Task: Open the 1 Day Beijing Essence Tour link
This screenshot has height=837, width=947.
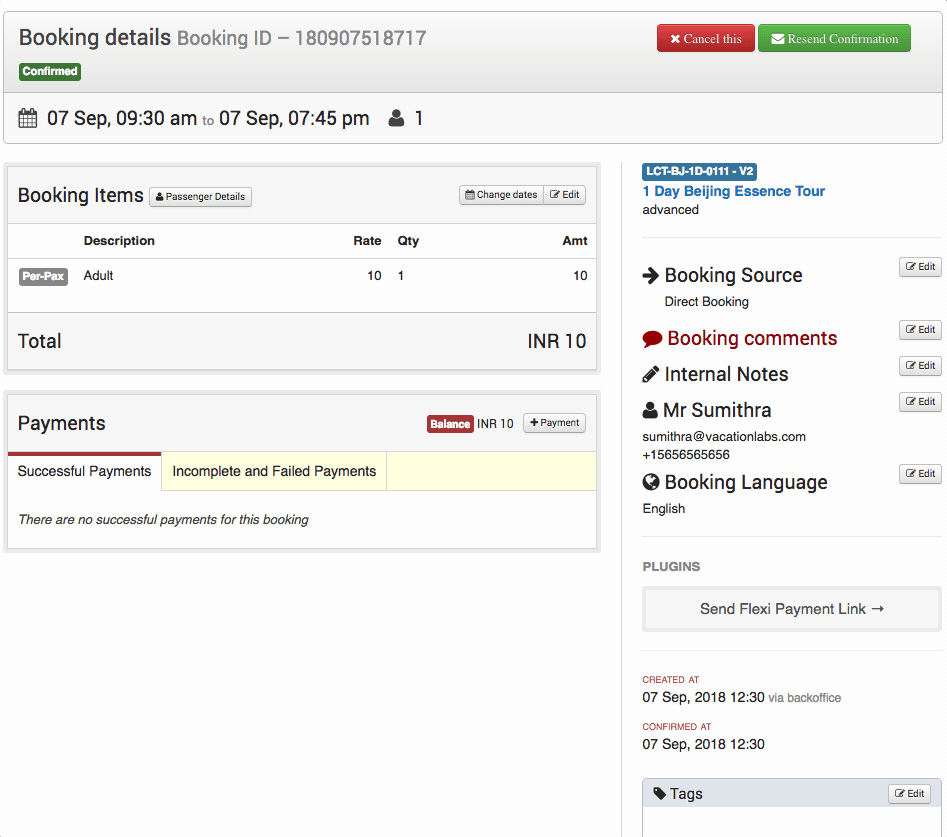Action: point(733,191)
